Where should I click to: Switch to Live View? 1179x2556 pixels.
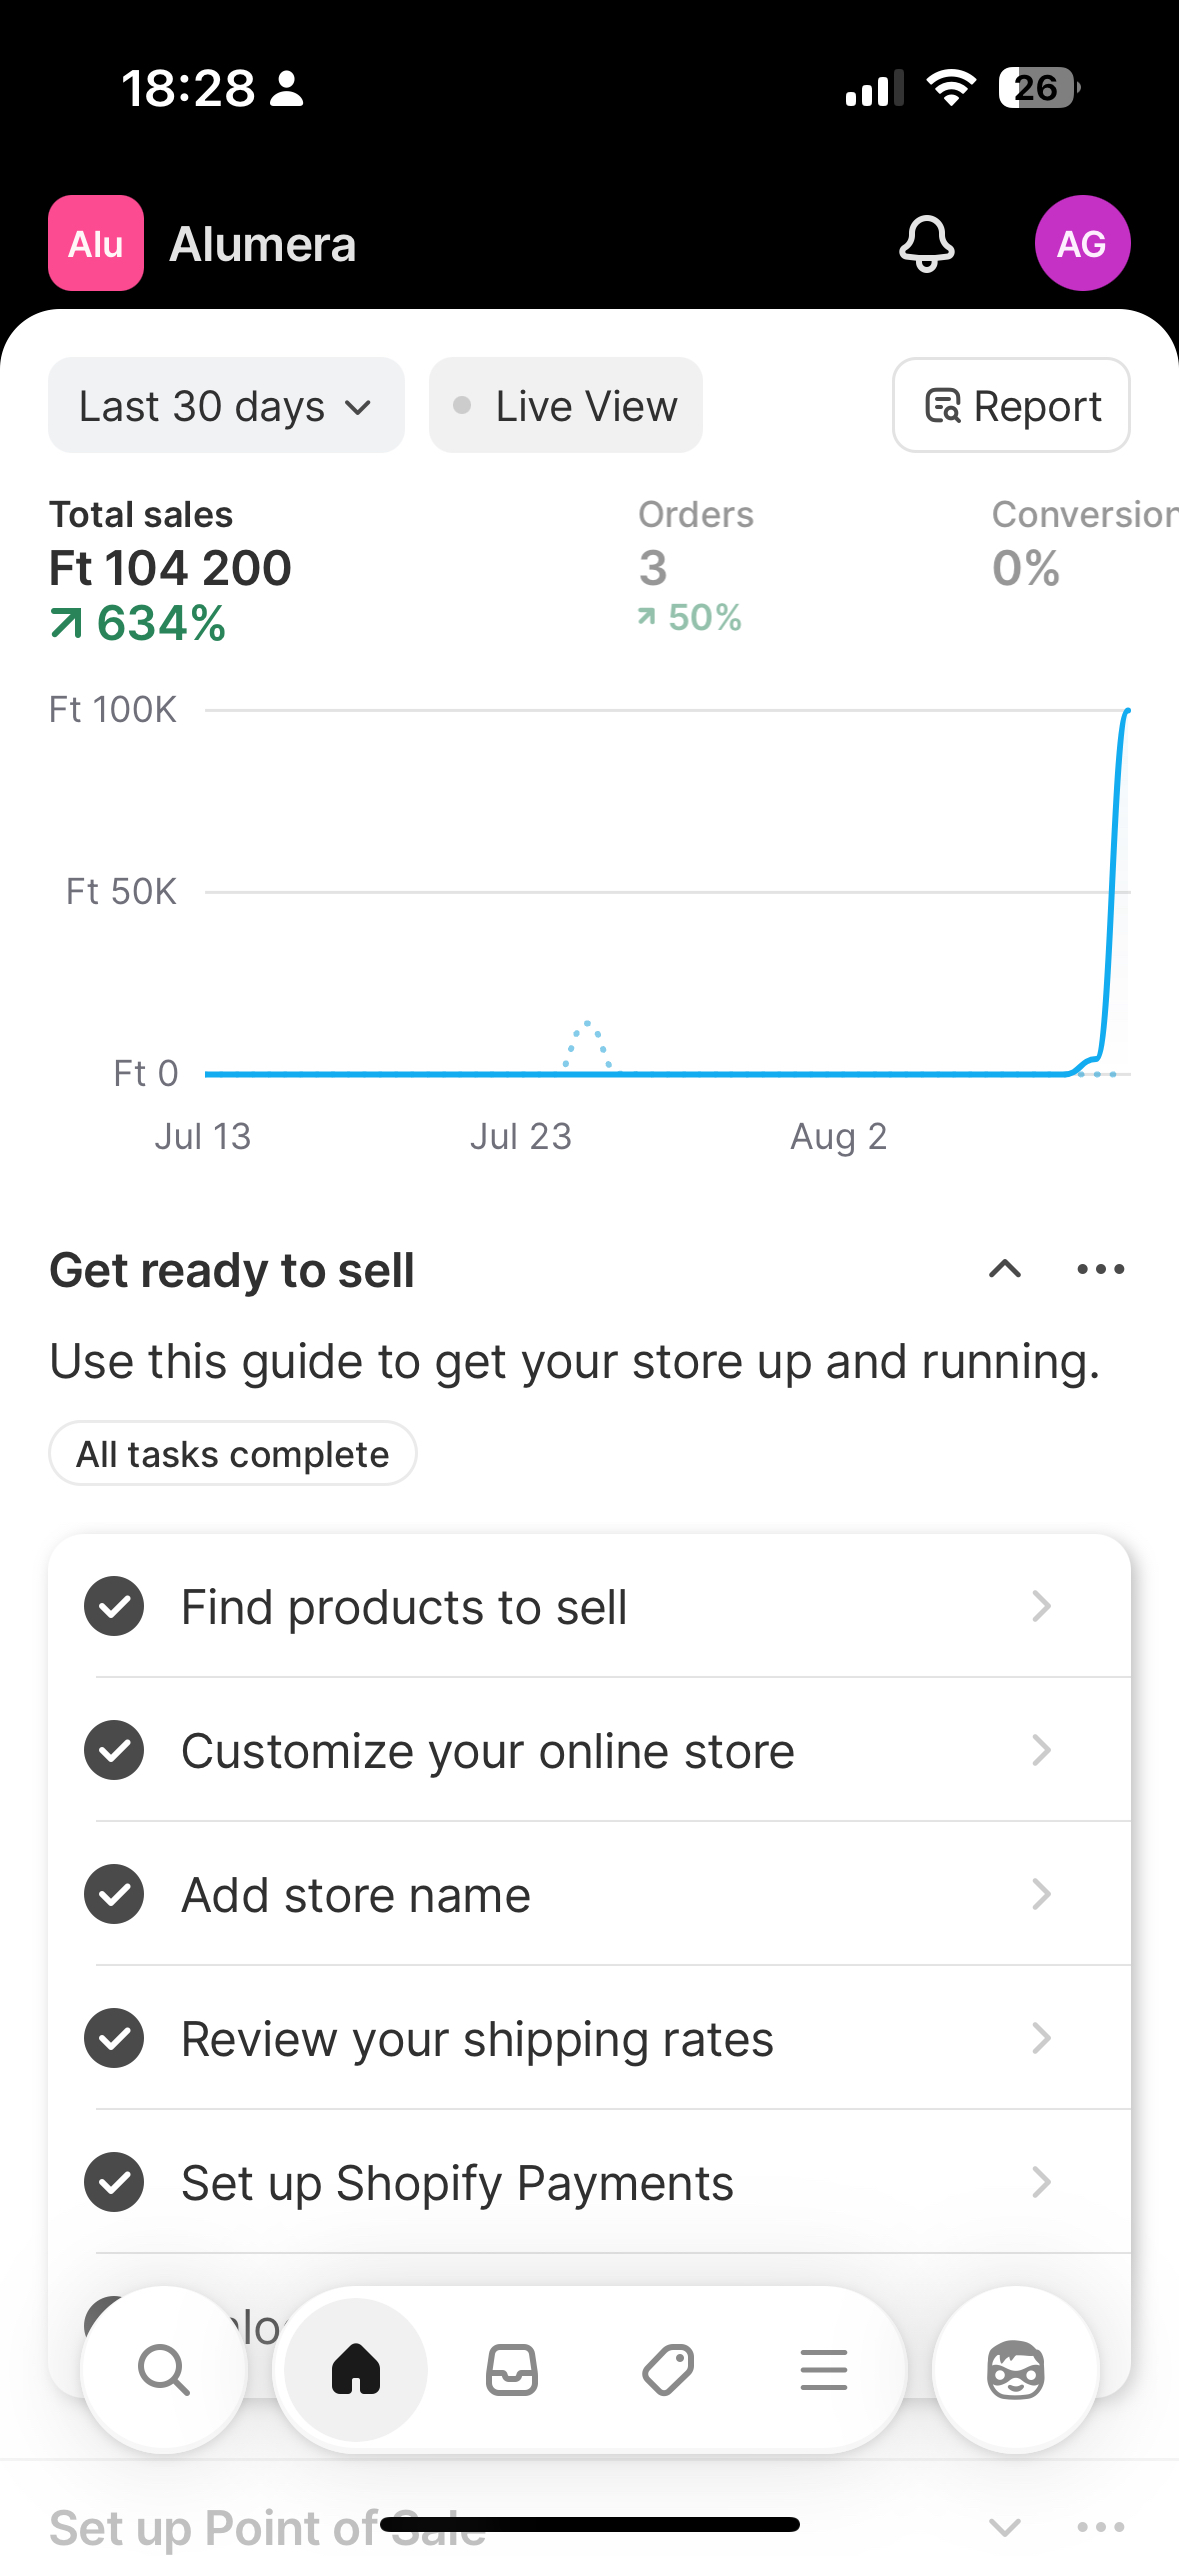pos(566,406)
